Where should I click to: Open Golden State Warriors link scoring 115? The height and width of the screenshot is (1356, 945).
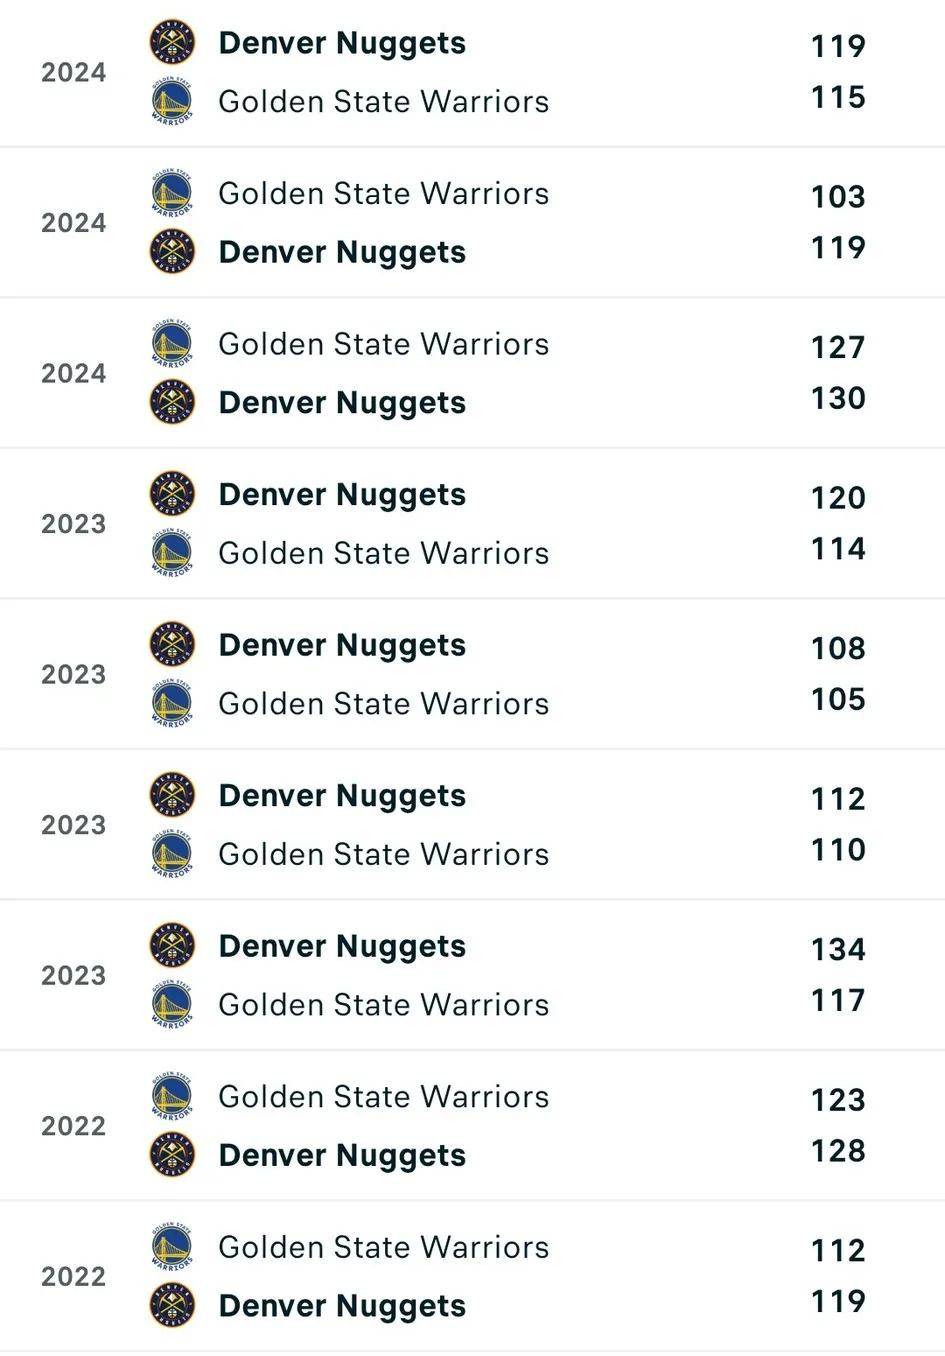[x=383, y=102]
